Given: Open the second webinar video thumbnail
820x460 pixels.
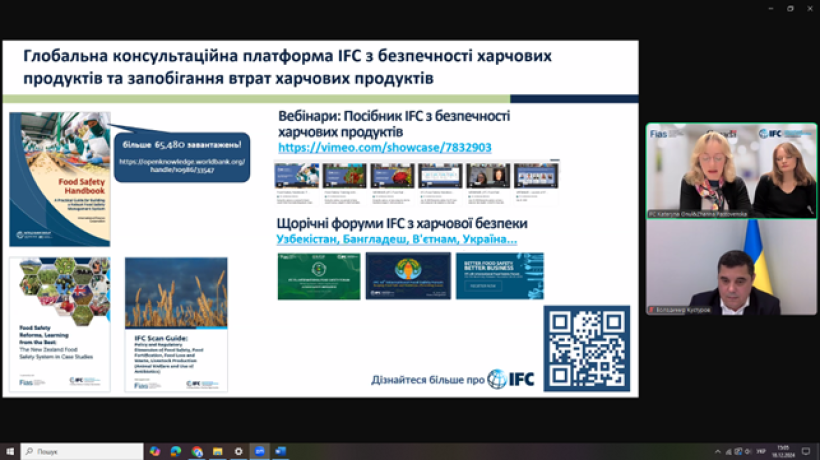Looking at the screenshot, I should [x=345, y=176].
